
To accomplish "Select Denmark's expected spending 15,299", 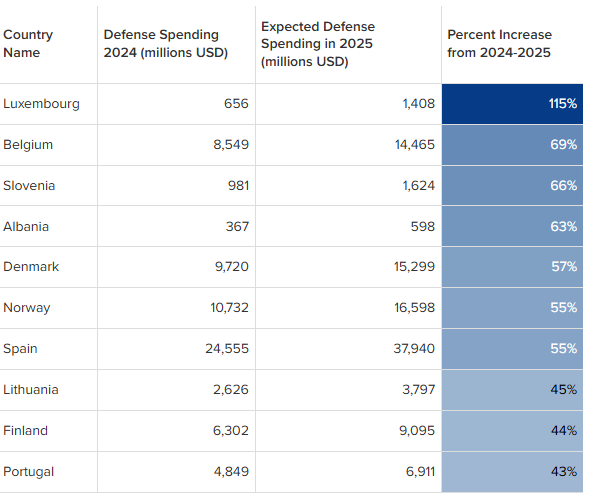I will 414,267.
